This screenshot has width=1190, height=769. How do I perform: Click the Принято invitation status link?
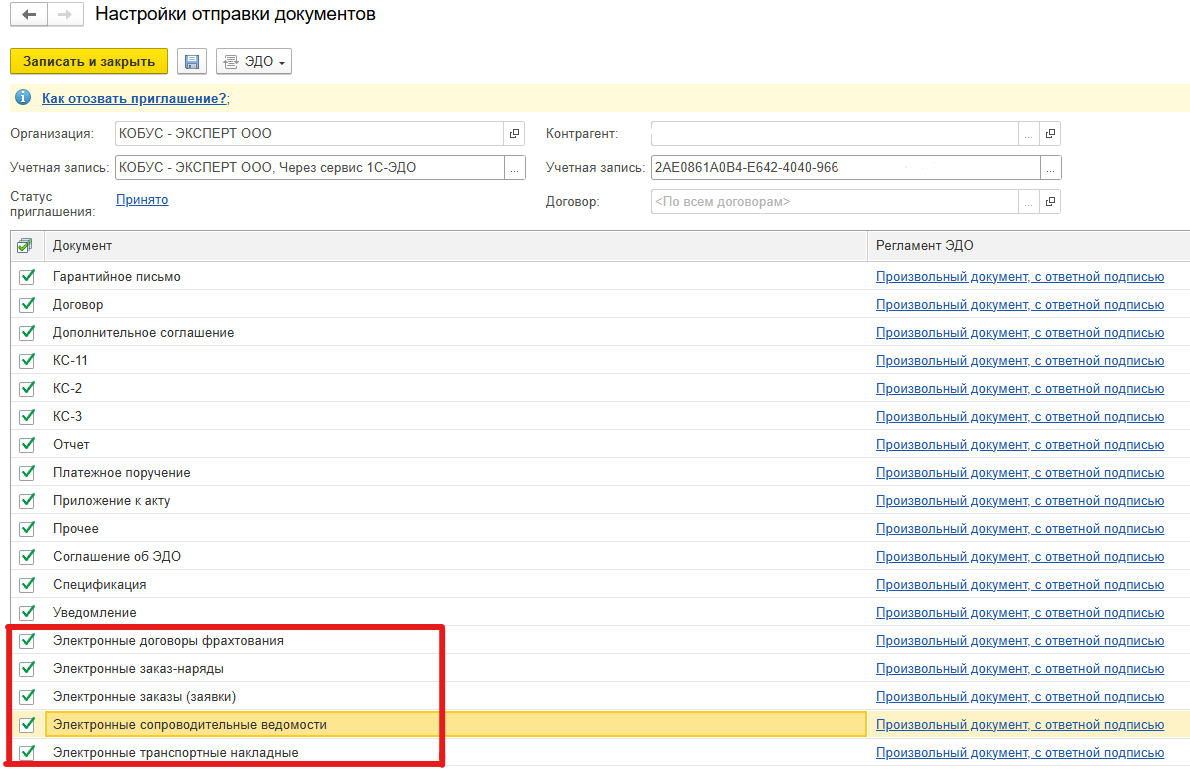point(142,200)
